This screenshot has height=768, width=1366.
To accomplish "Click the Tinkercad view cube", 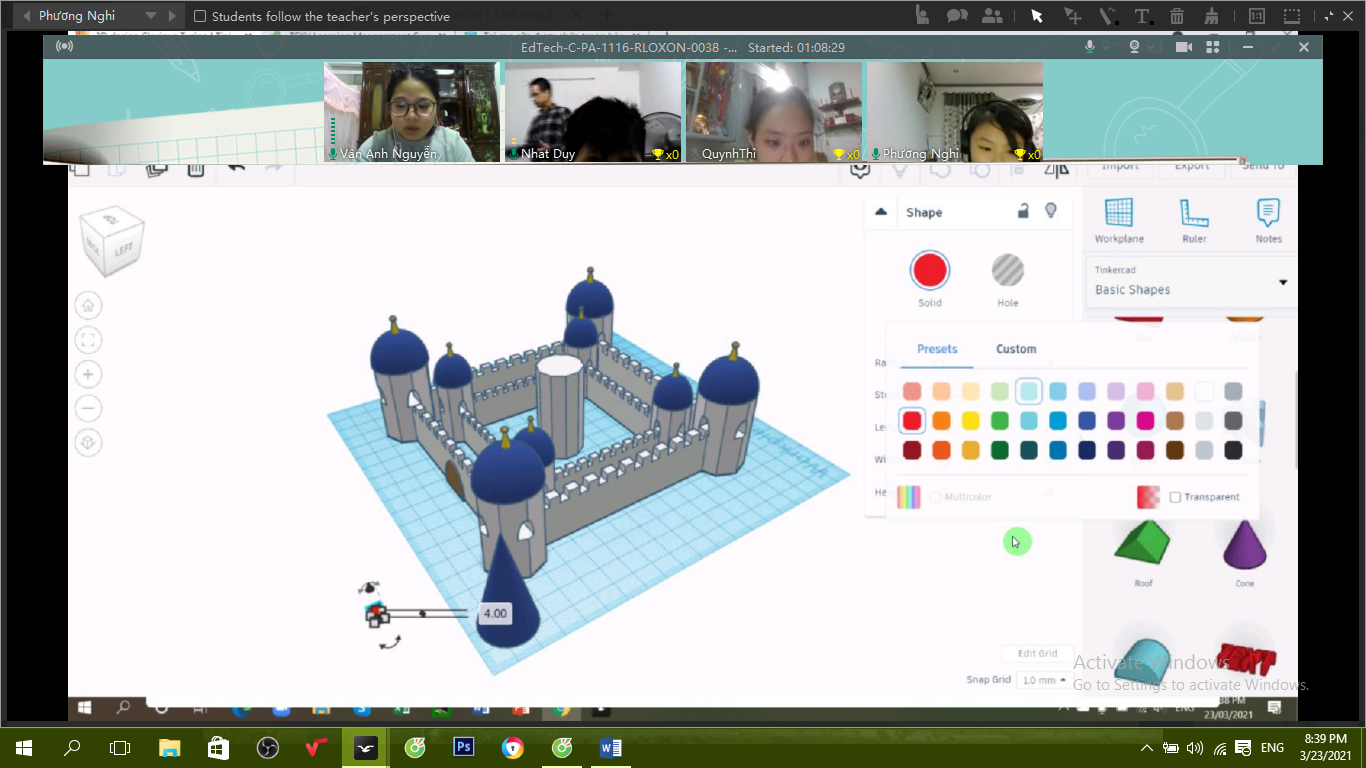I will coord(112,241).
